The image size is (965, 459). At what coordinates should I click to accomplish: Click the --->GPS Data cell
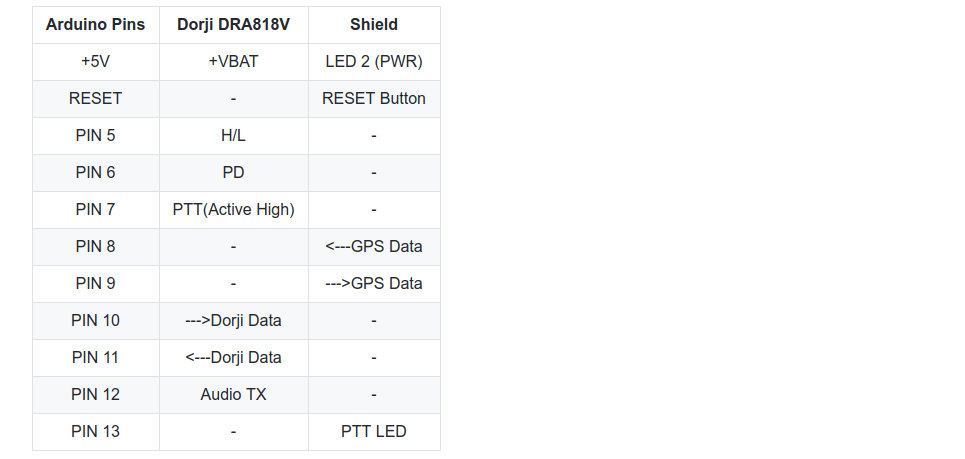374,283
